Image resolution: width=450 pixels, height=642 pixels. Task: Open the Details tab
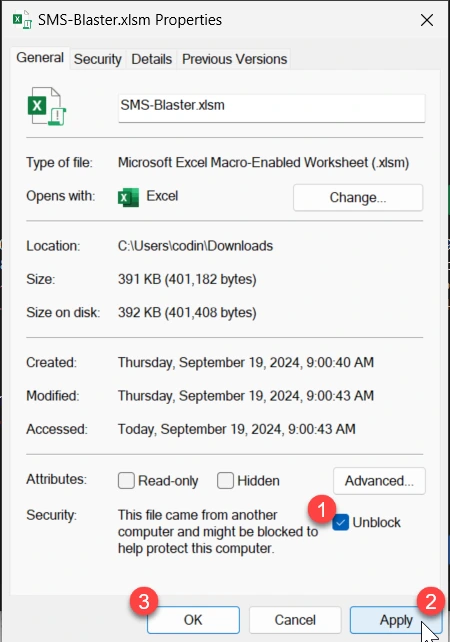point(152,59)
